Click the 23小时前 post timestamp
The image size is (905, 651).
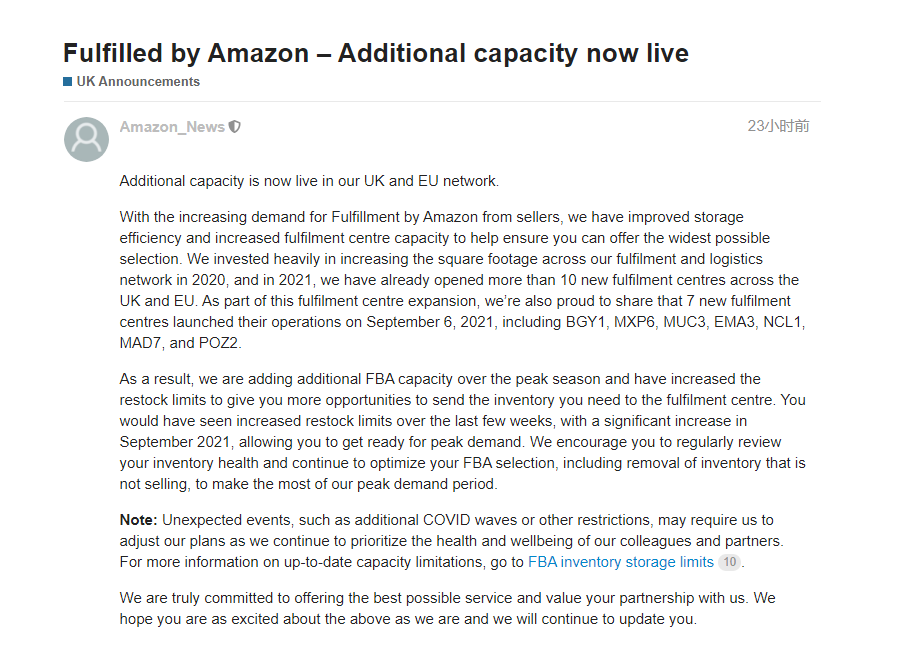778,126
